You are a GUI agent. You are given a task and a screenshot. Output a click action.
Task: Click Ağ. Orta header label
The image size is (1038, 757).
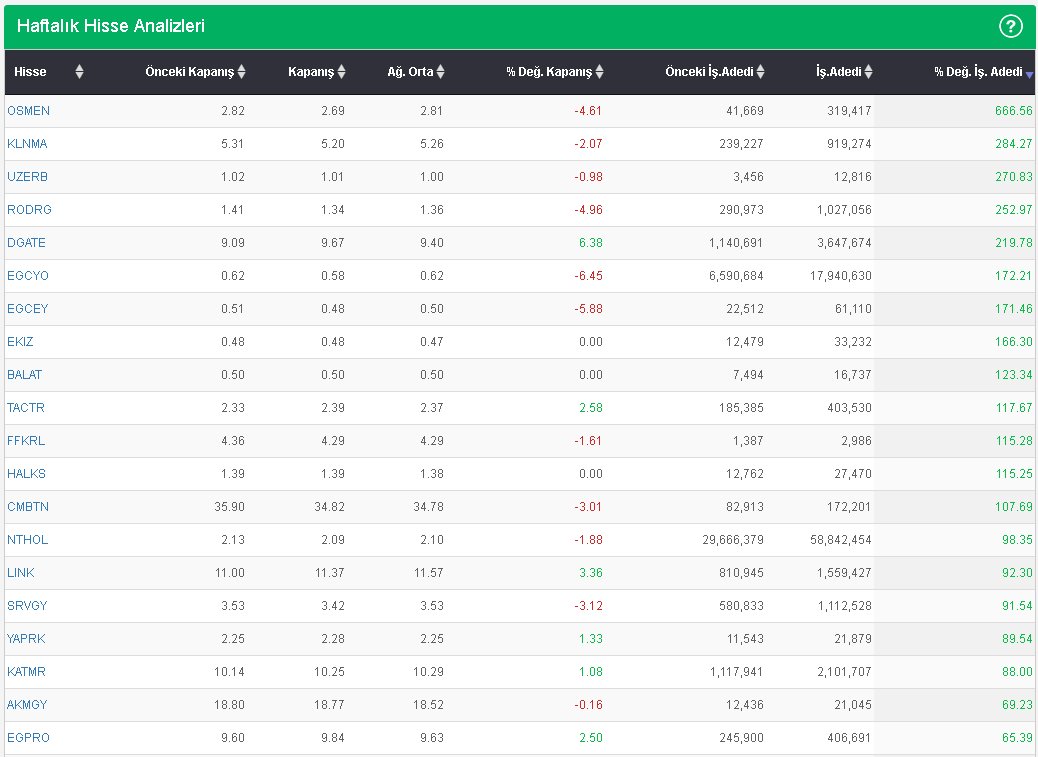click(x=410, y=71)
